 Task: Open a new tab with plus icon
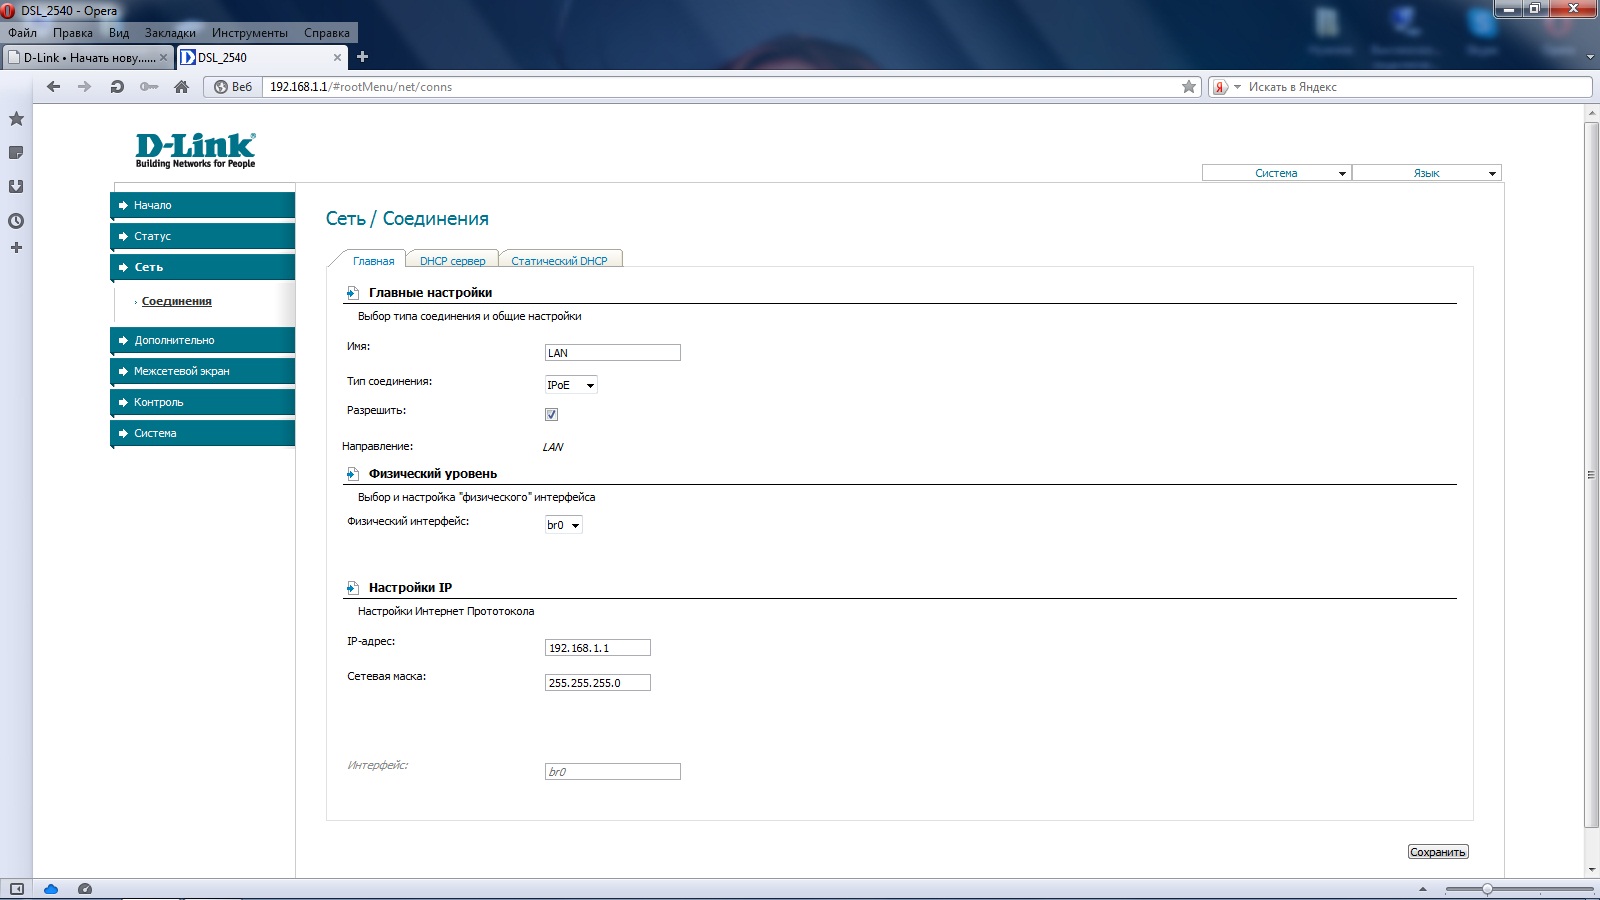pyautogui.click(x=362, y=57)
